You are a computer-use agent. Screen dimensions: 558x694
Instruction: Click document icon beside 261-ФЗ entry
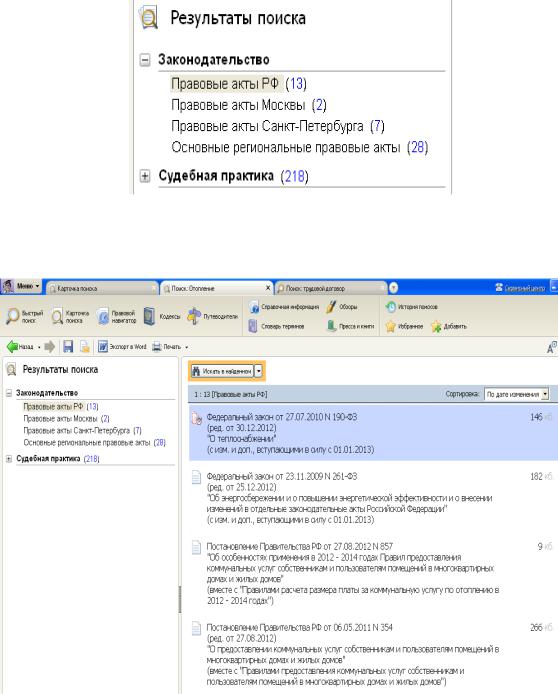pyautogui.click(x=196, y=477)
